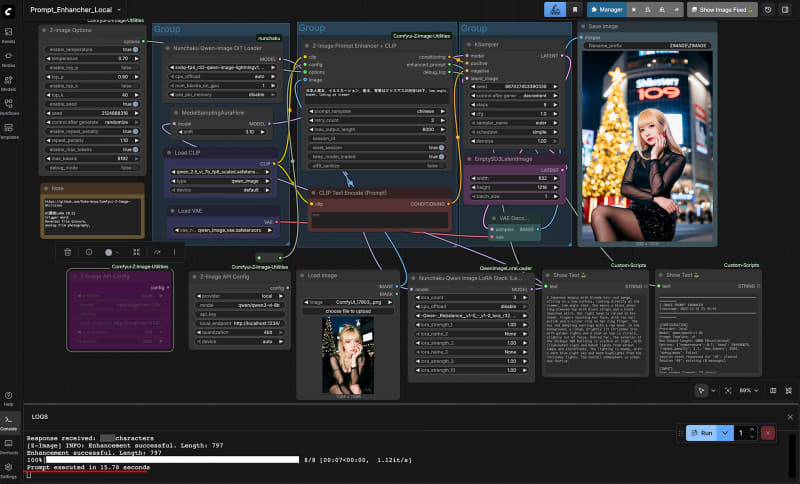Viewport: 800px width, 484px height.
Task: Decrease steps value in KSampler
Action: point(473,105)
